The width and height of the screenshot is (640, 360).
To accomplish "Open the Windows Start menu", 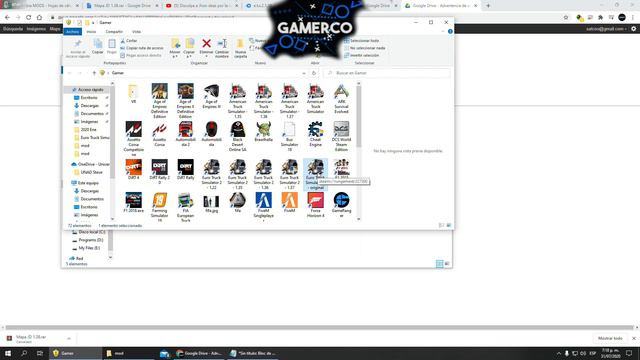I will [8, 353].
